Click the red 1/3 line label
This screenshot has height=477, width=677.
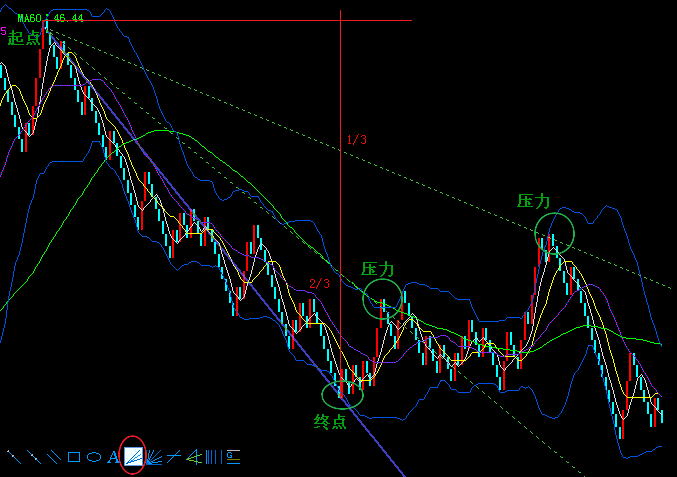tap(356, 140)
